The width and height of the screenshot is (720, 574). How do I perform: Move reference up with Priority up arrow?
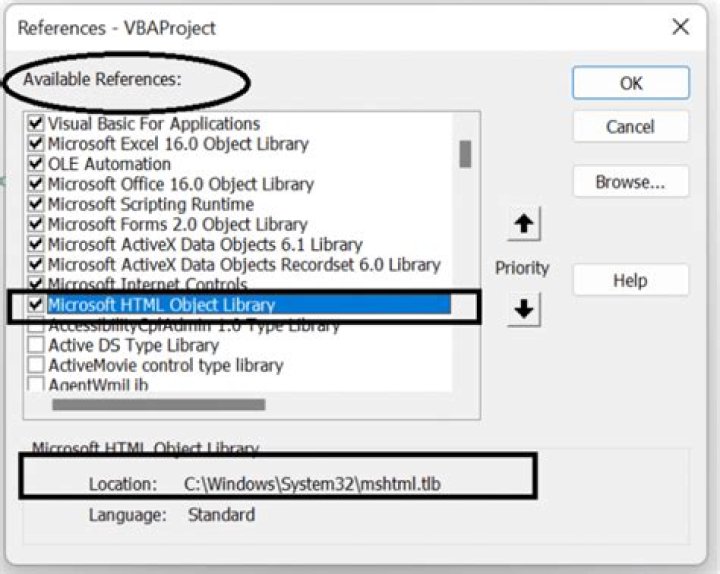[523, 224]
